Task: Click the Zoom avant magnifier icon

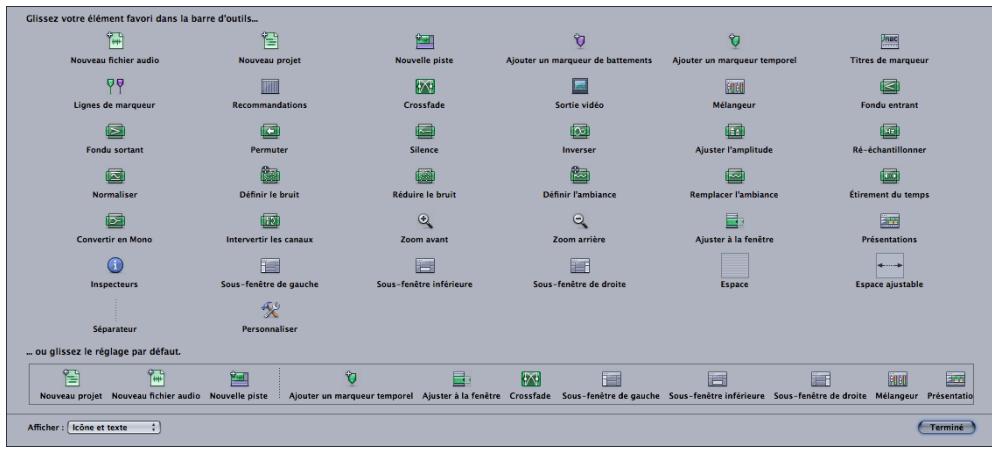Action: pyautogui.click(x=425, y=221)
